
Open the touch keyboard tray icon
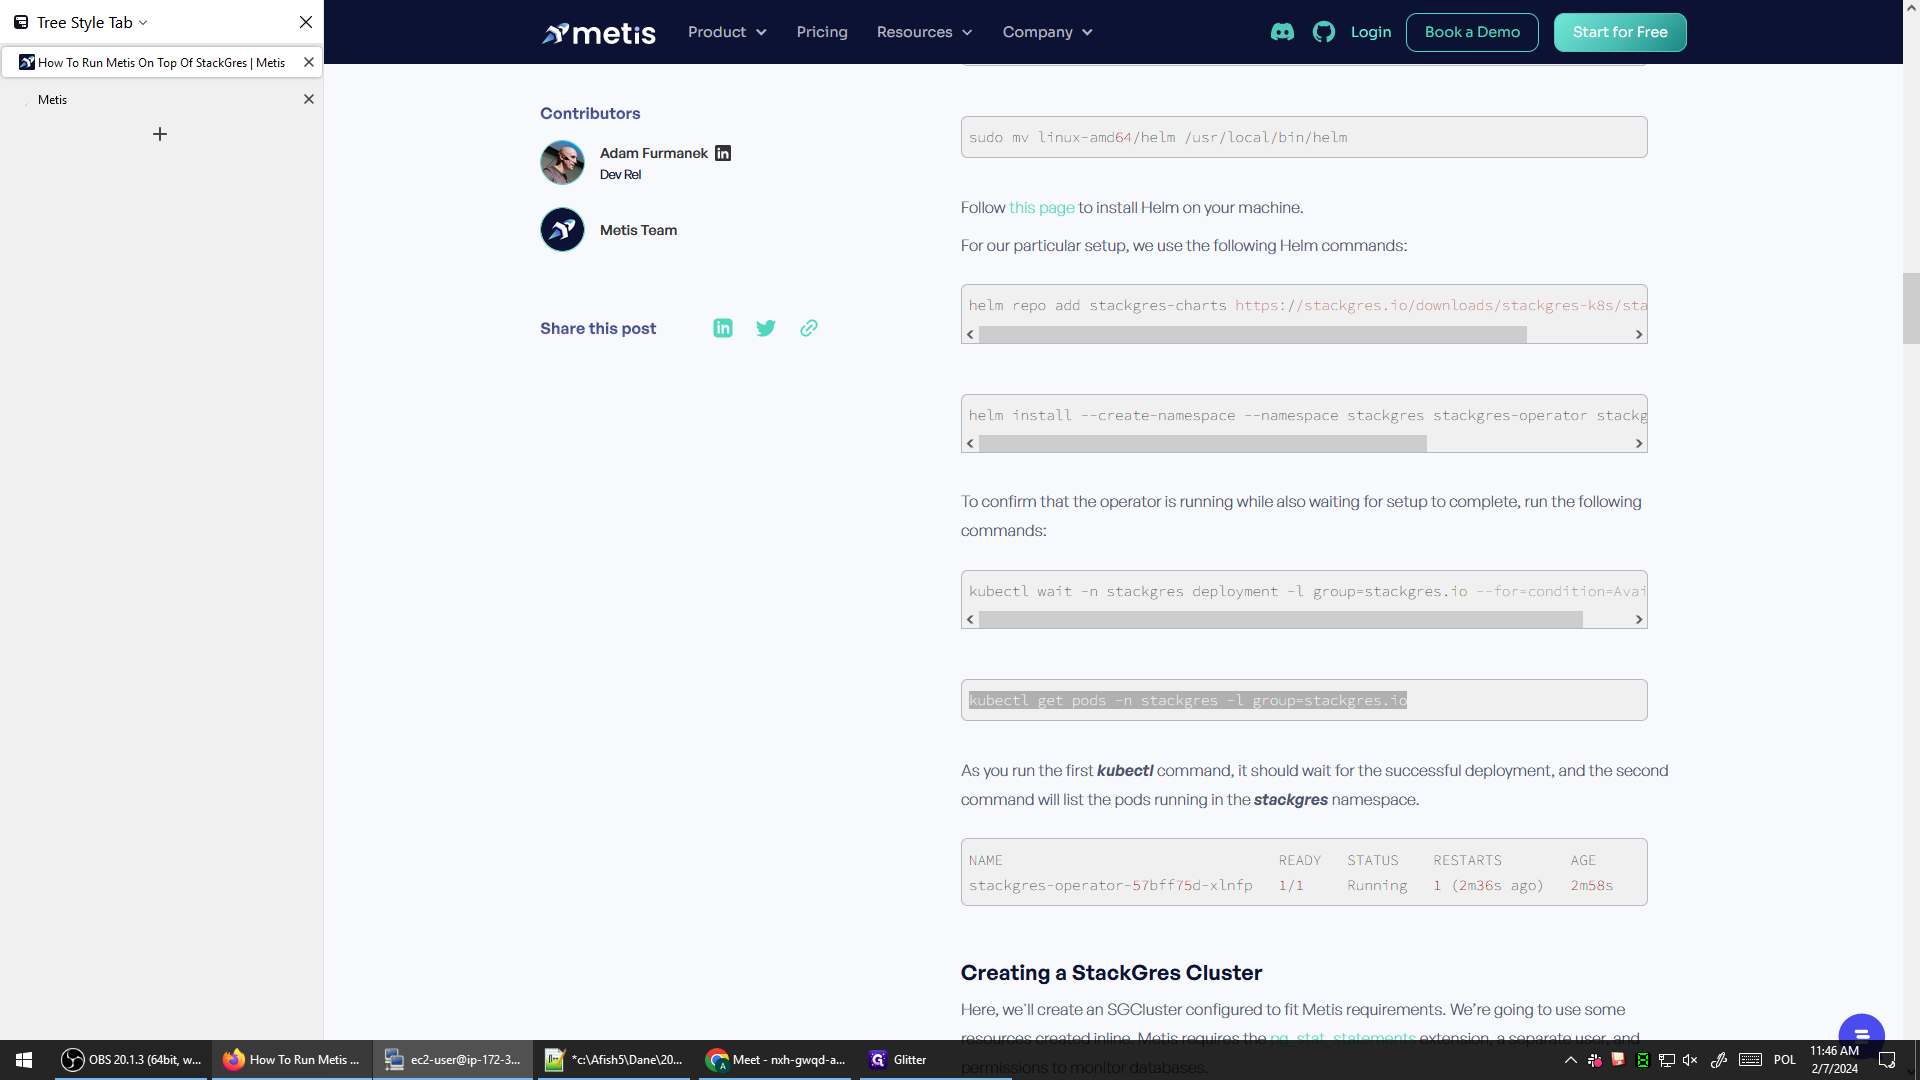1750,1060
